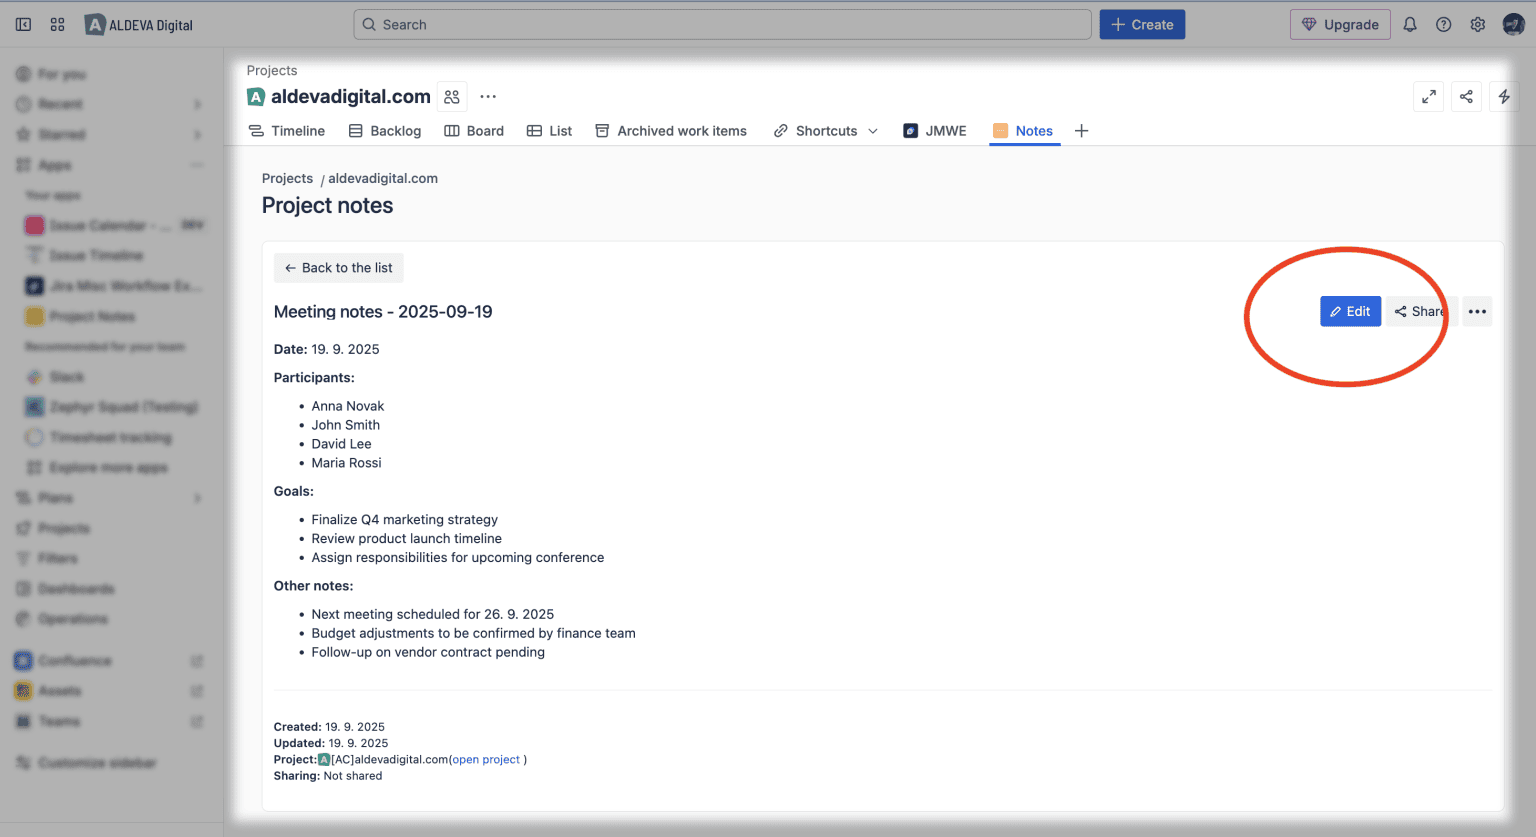
Task: Click the ALDEVA Digital logo
Action: [x=139, y=25]
